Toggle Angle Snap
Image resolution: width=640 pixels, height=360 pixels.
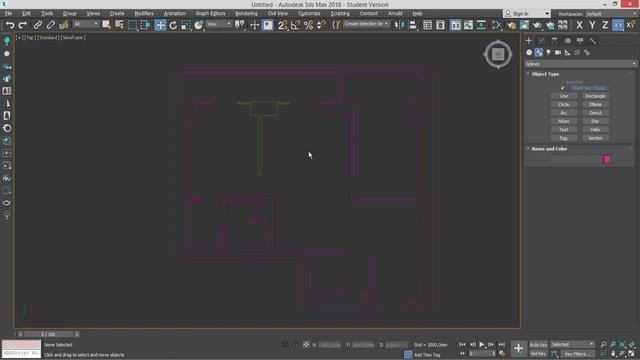click(x=295, y=25)
